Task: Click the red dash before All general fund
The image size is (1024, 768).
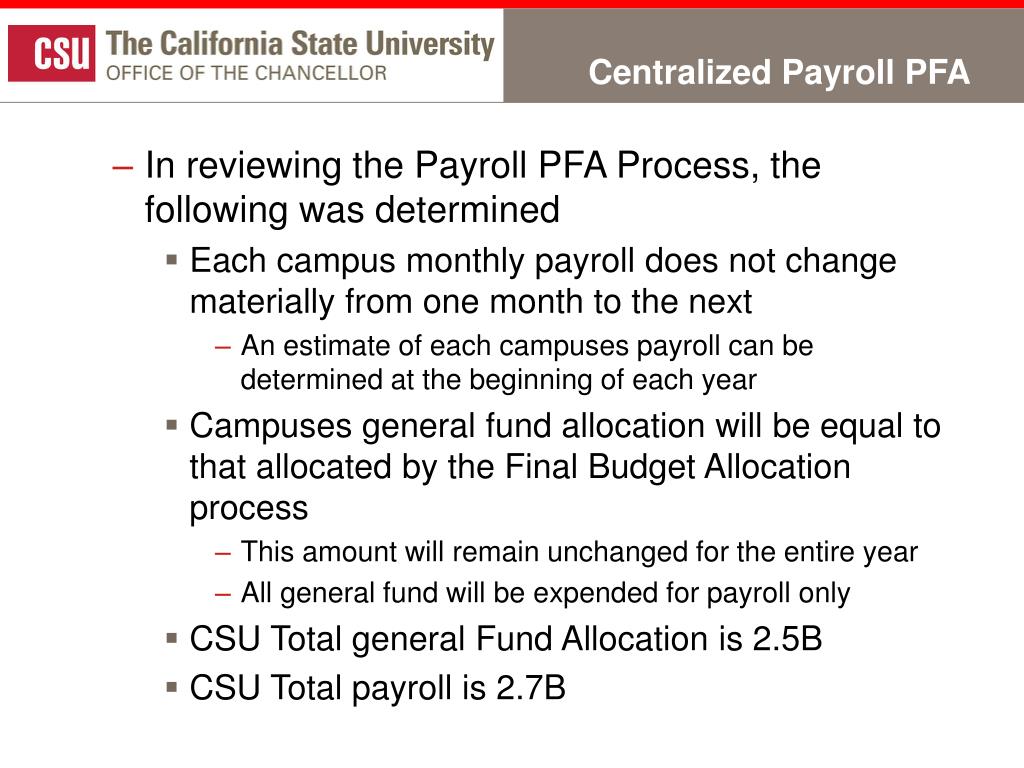Action: 223,594
